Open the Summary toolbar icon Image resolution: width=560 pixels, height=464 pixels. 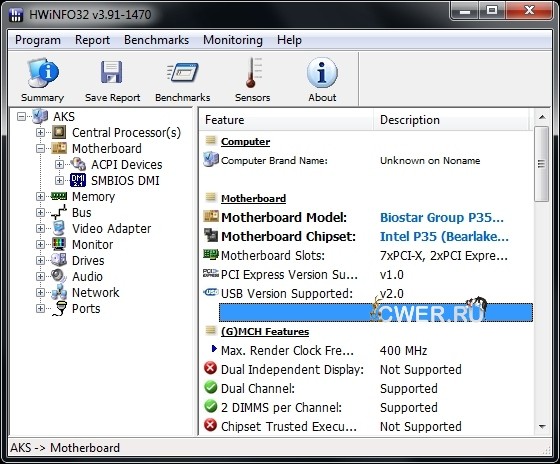[43, 73]
